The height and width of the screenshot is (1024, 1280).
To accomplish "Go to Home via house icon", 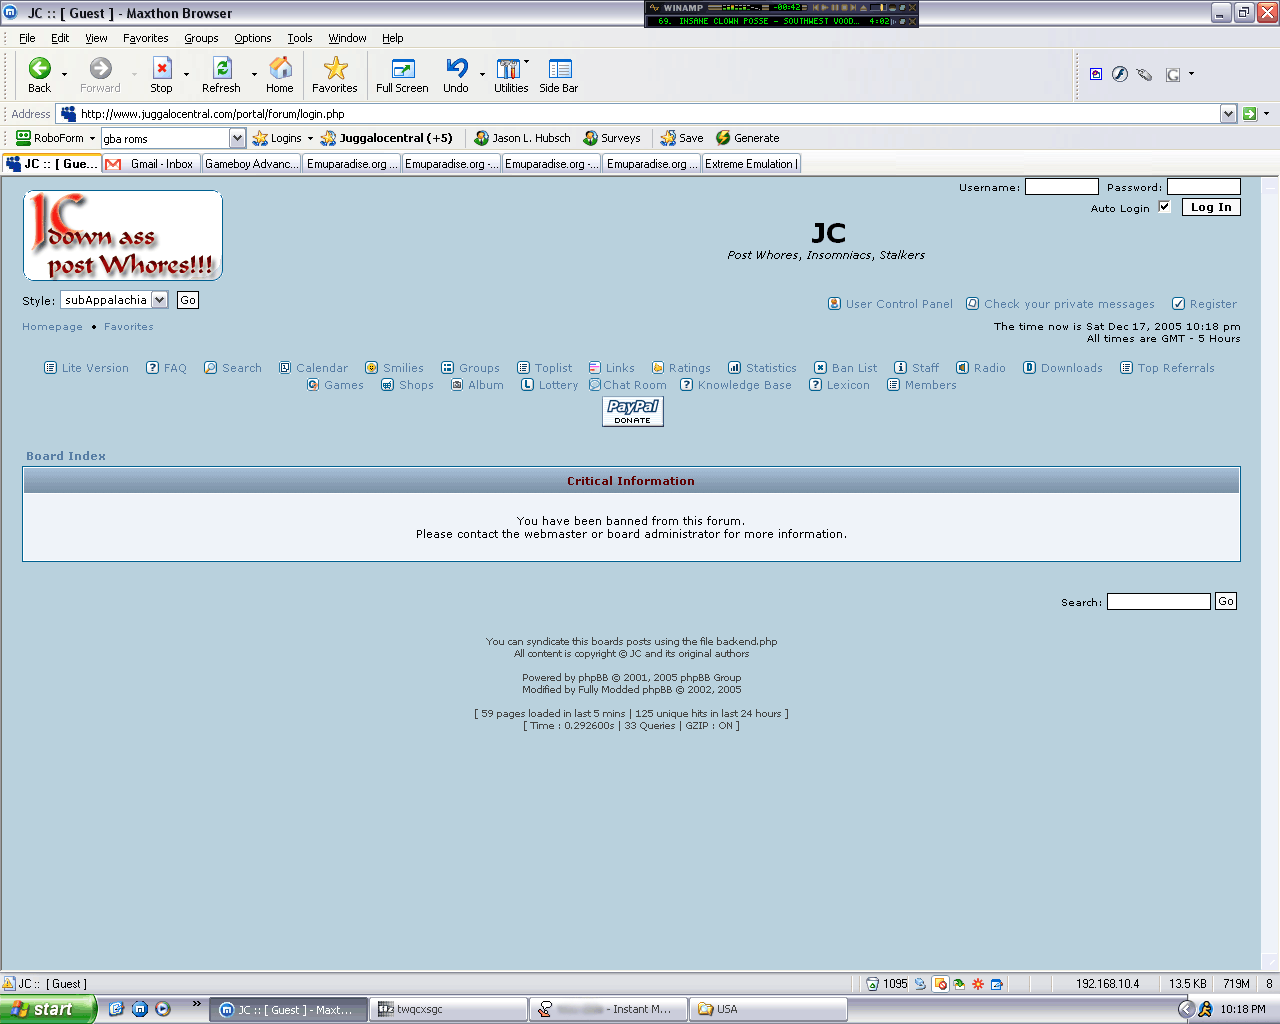I will point(280,68).
